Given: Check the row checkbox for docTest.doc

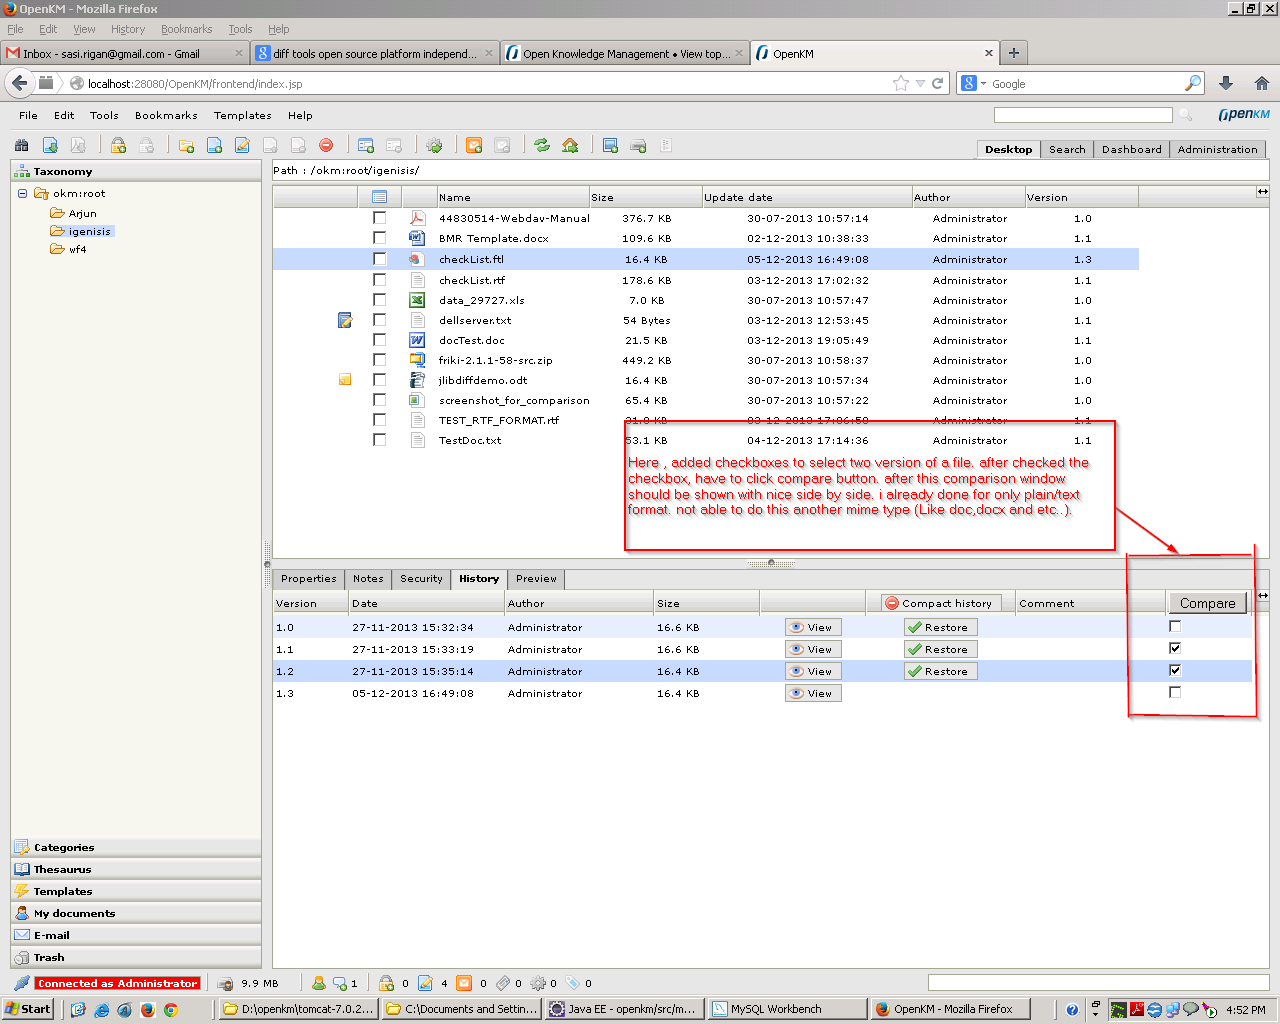Looking at the screenshot, I should pos(379,340).
